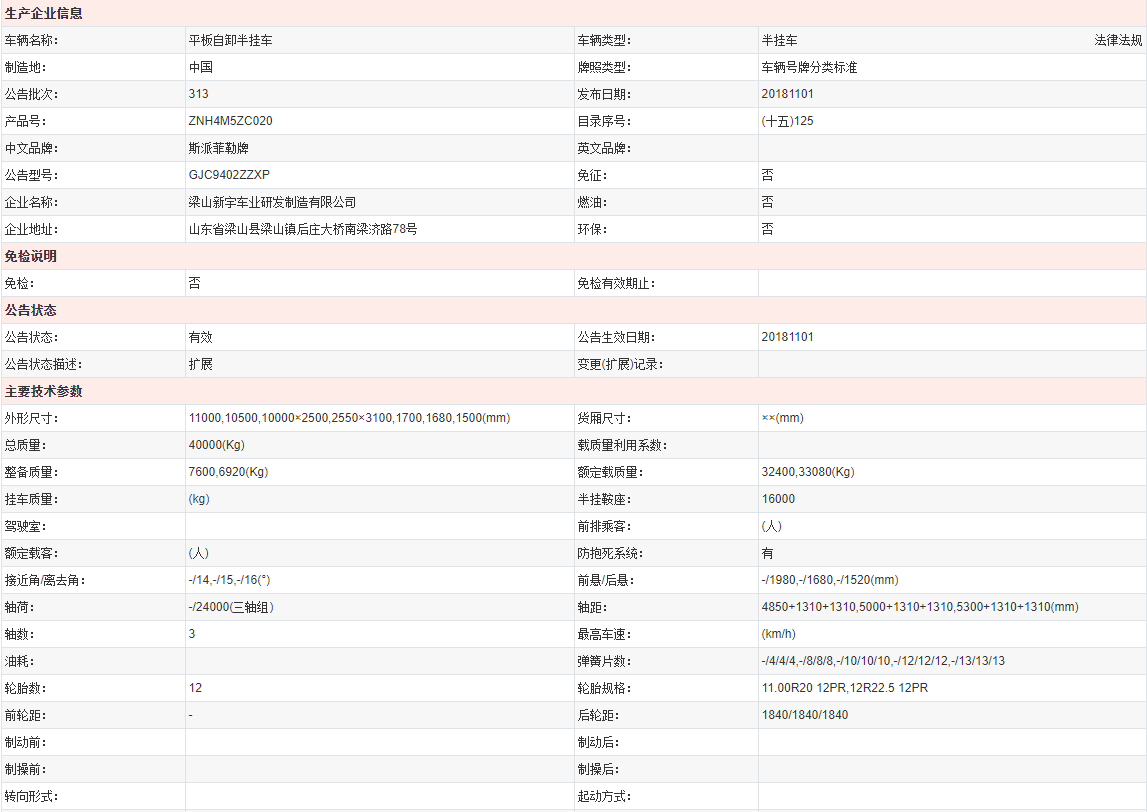
Task: Select announcement model GJC9402ZZXP
Action: tap(229, 175)
